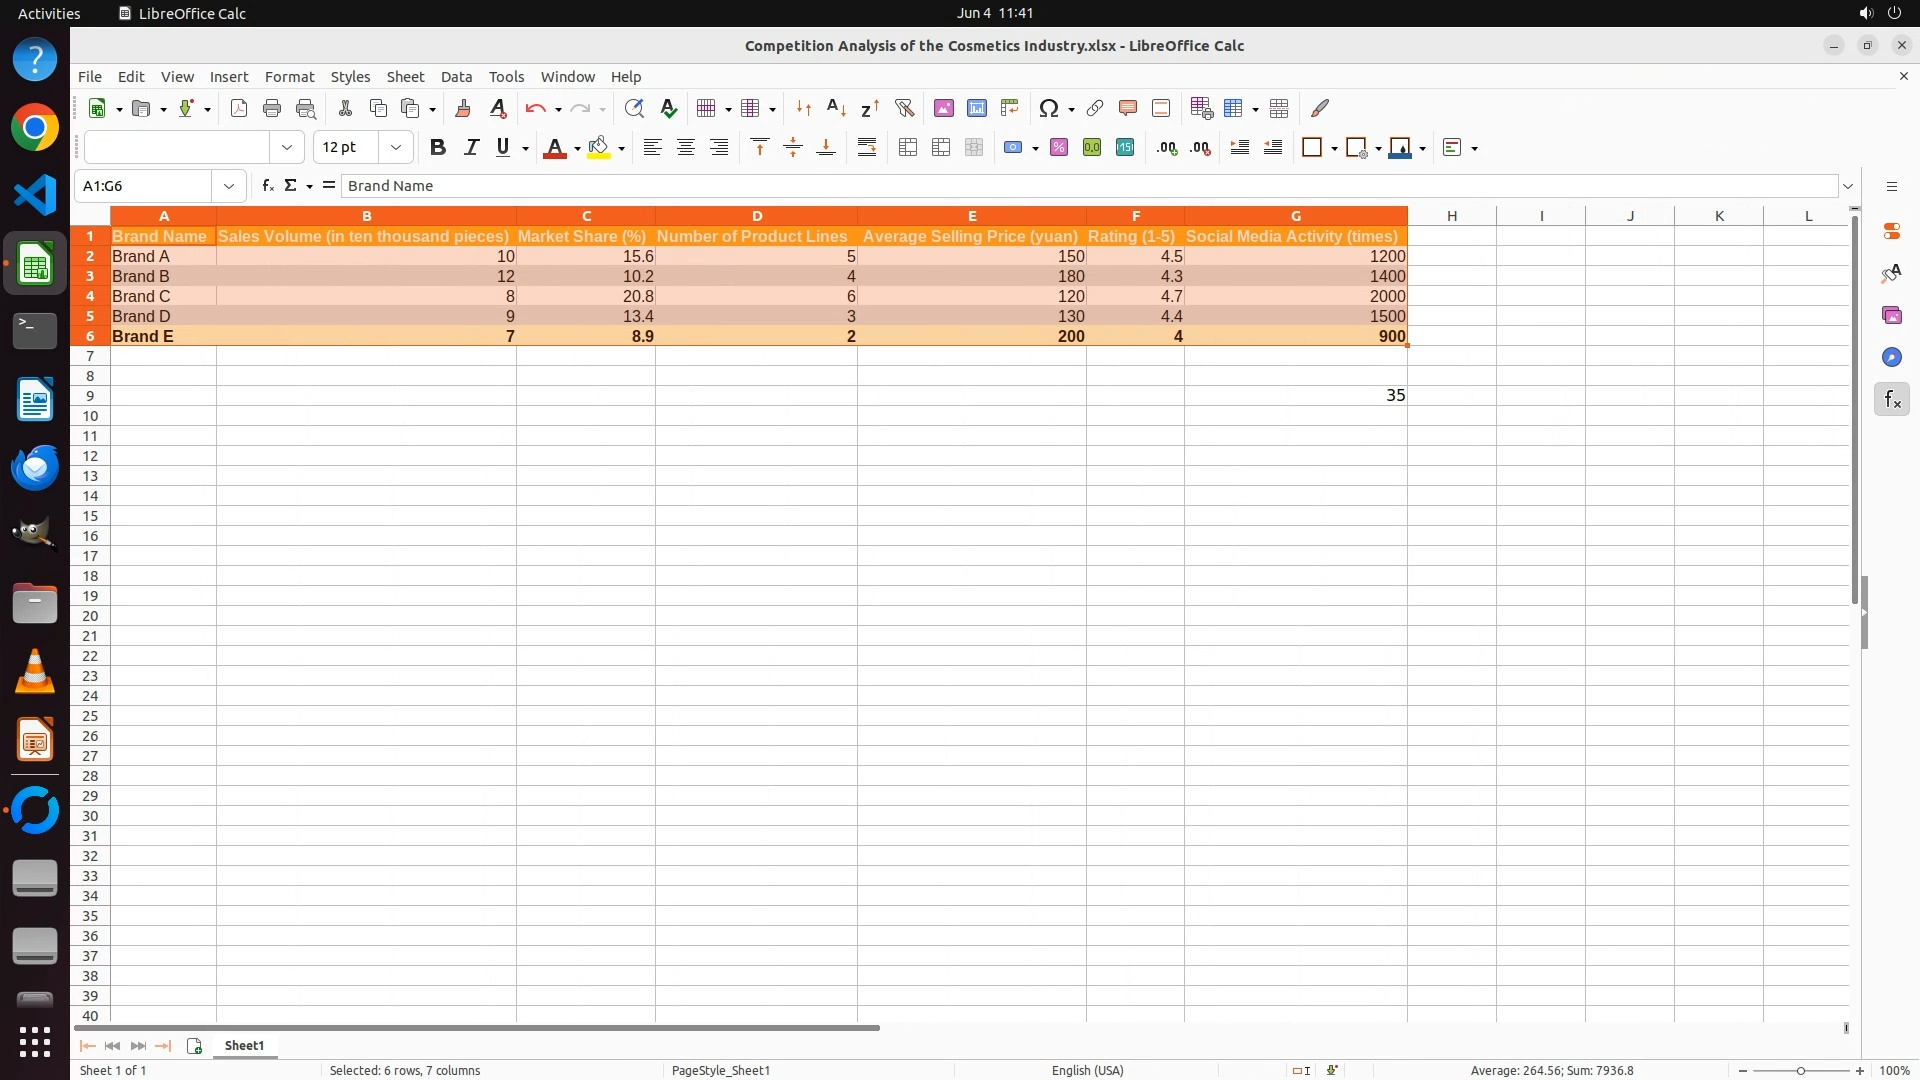Click the Export as PDF icon

(x=239, y=108)
